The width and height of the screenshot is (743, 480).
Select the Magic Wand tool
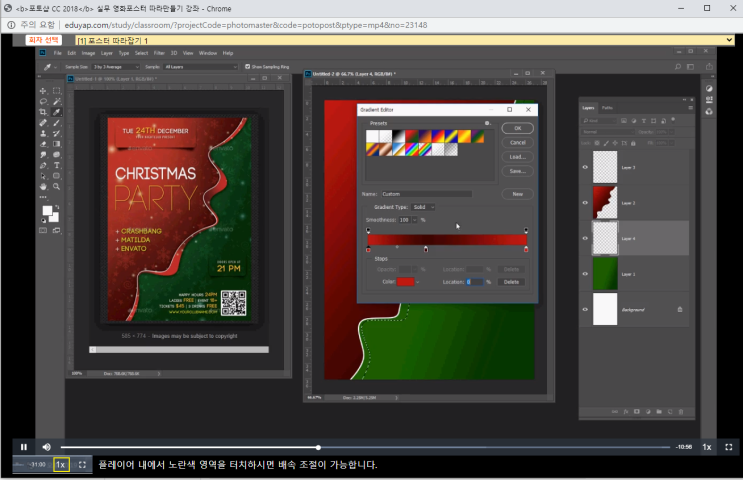(x=56, y=101)
